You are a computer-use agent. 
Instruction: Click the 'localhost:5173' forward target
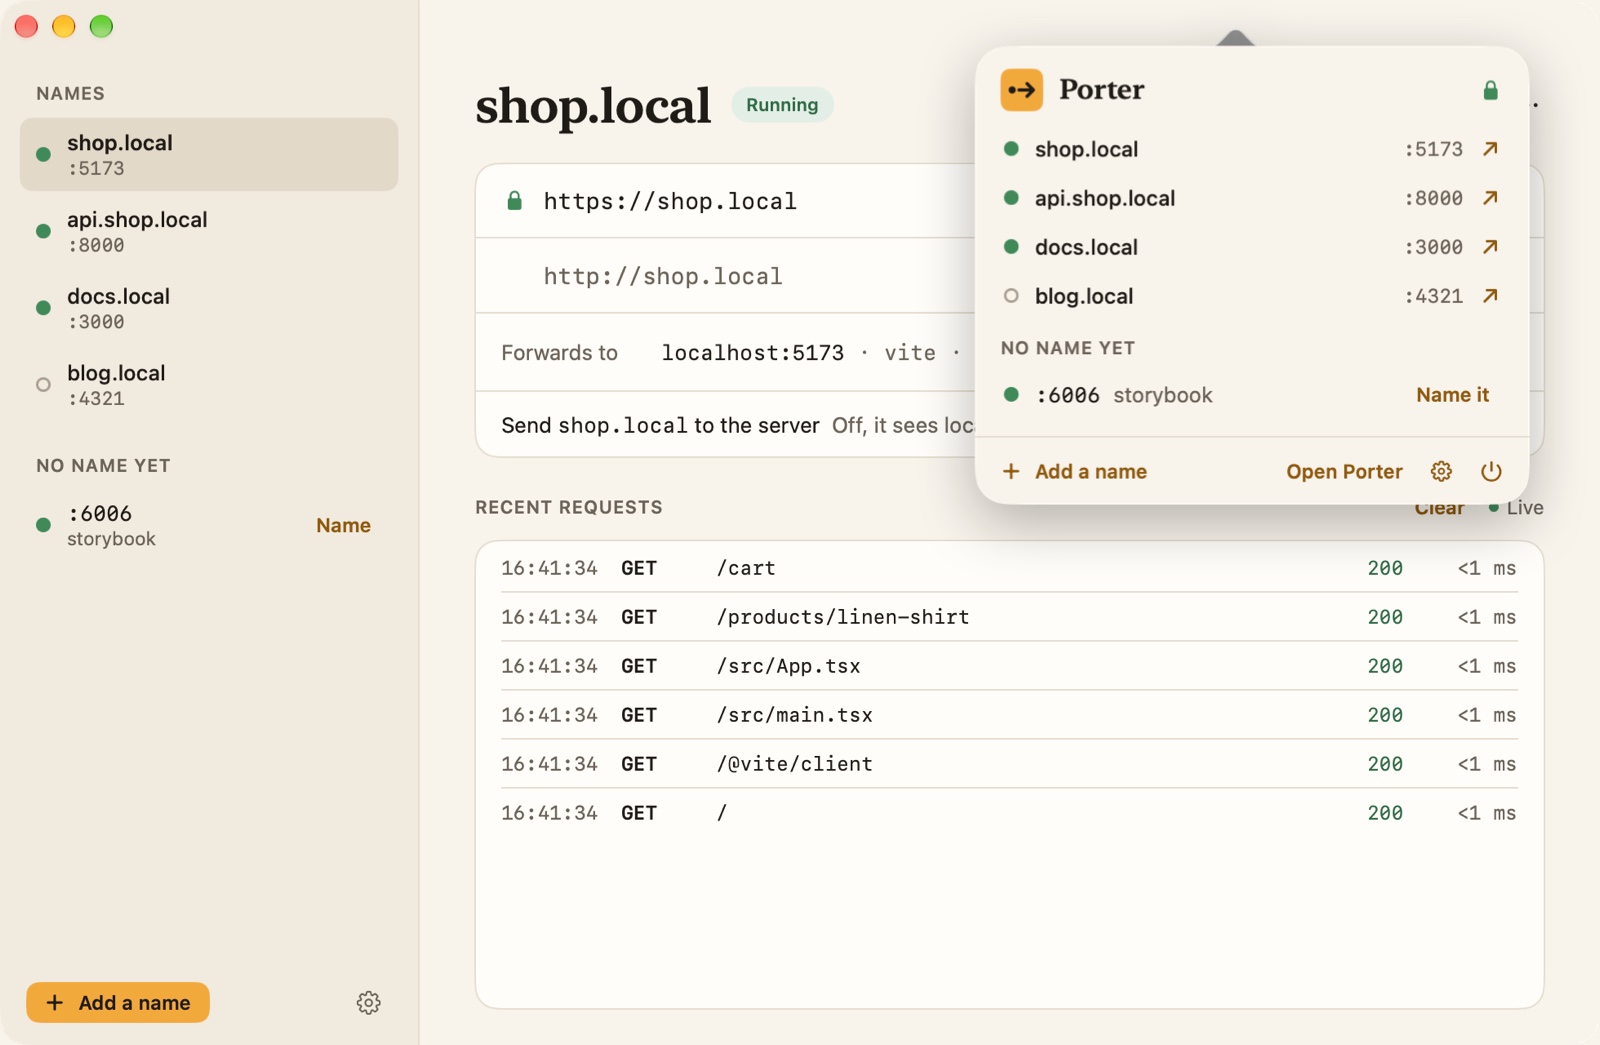click(x=753, y=352)
